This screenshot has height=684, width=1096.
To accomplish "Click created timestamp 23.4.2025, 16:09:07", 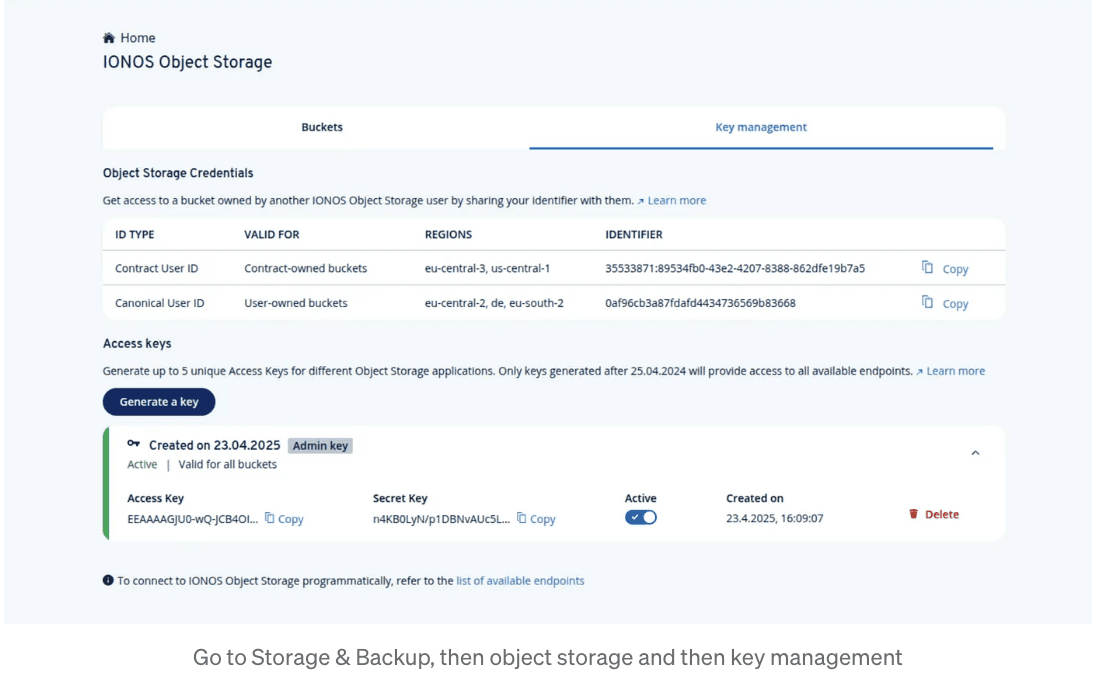I will [774, 518].
